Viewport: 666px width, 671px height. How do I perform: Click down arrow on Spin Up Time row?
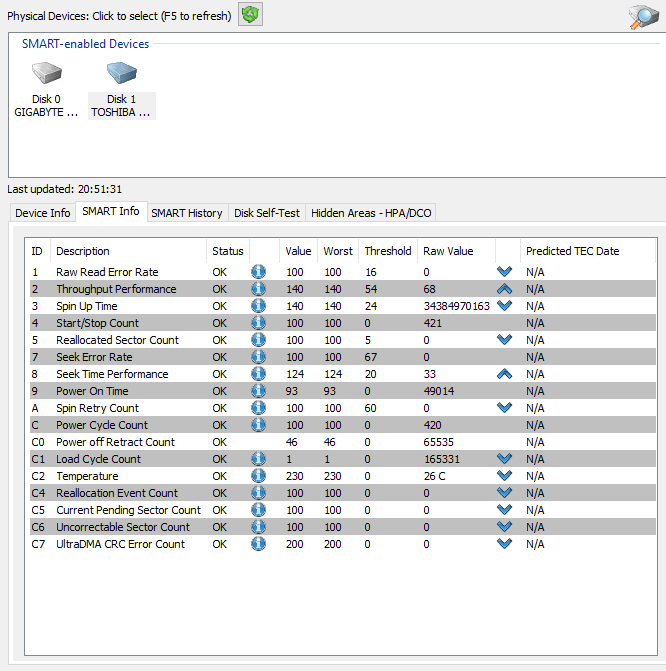coord(505,306)
